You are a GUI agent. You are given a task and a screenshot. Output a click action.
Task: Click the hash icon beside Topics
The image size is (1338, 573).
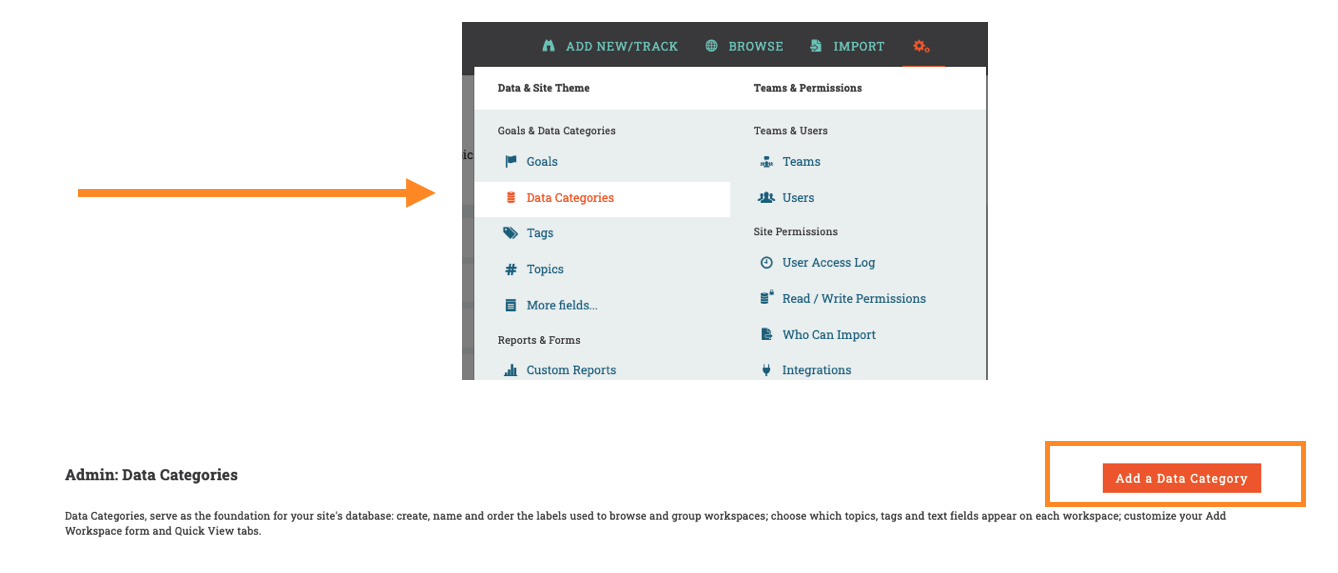(511, 269)
